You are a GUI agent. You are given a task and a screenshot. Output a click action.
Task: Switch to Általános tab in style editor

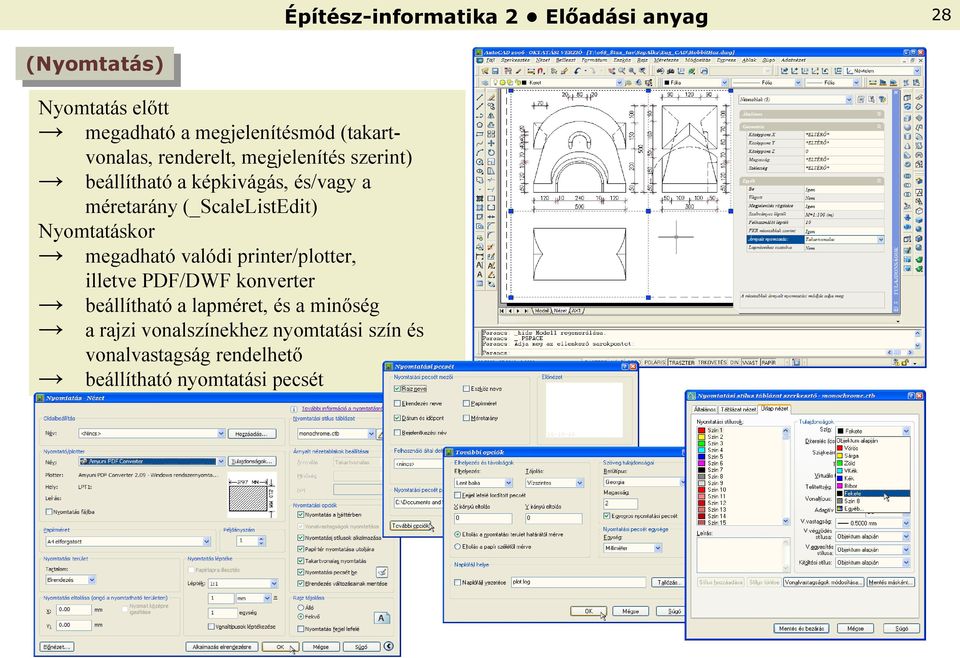pos(705,409)
